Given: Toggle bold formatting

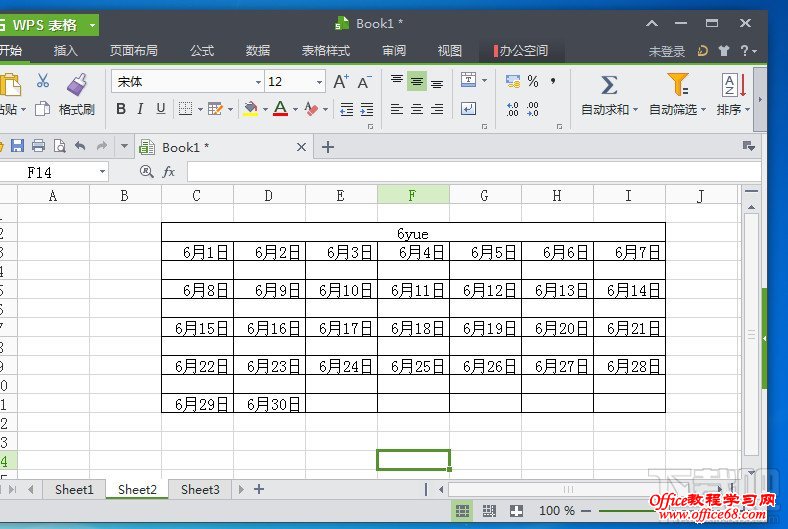Looking at the screenshot, I should (x=121, y=109).
